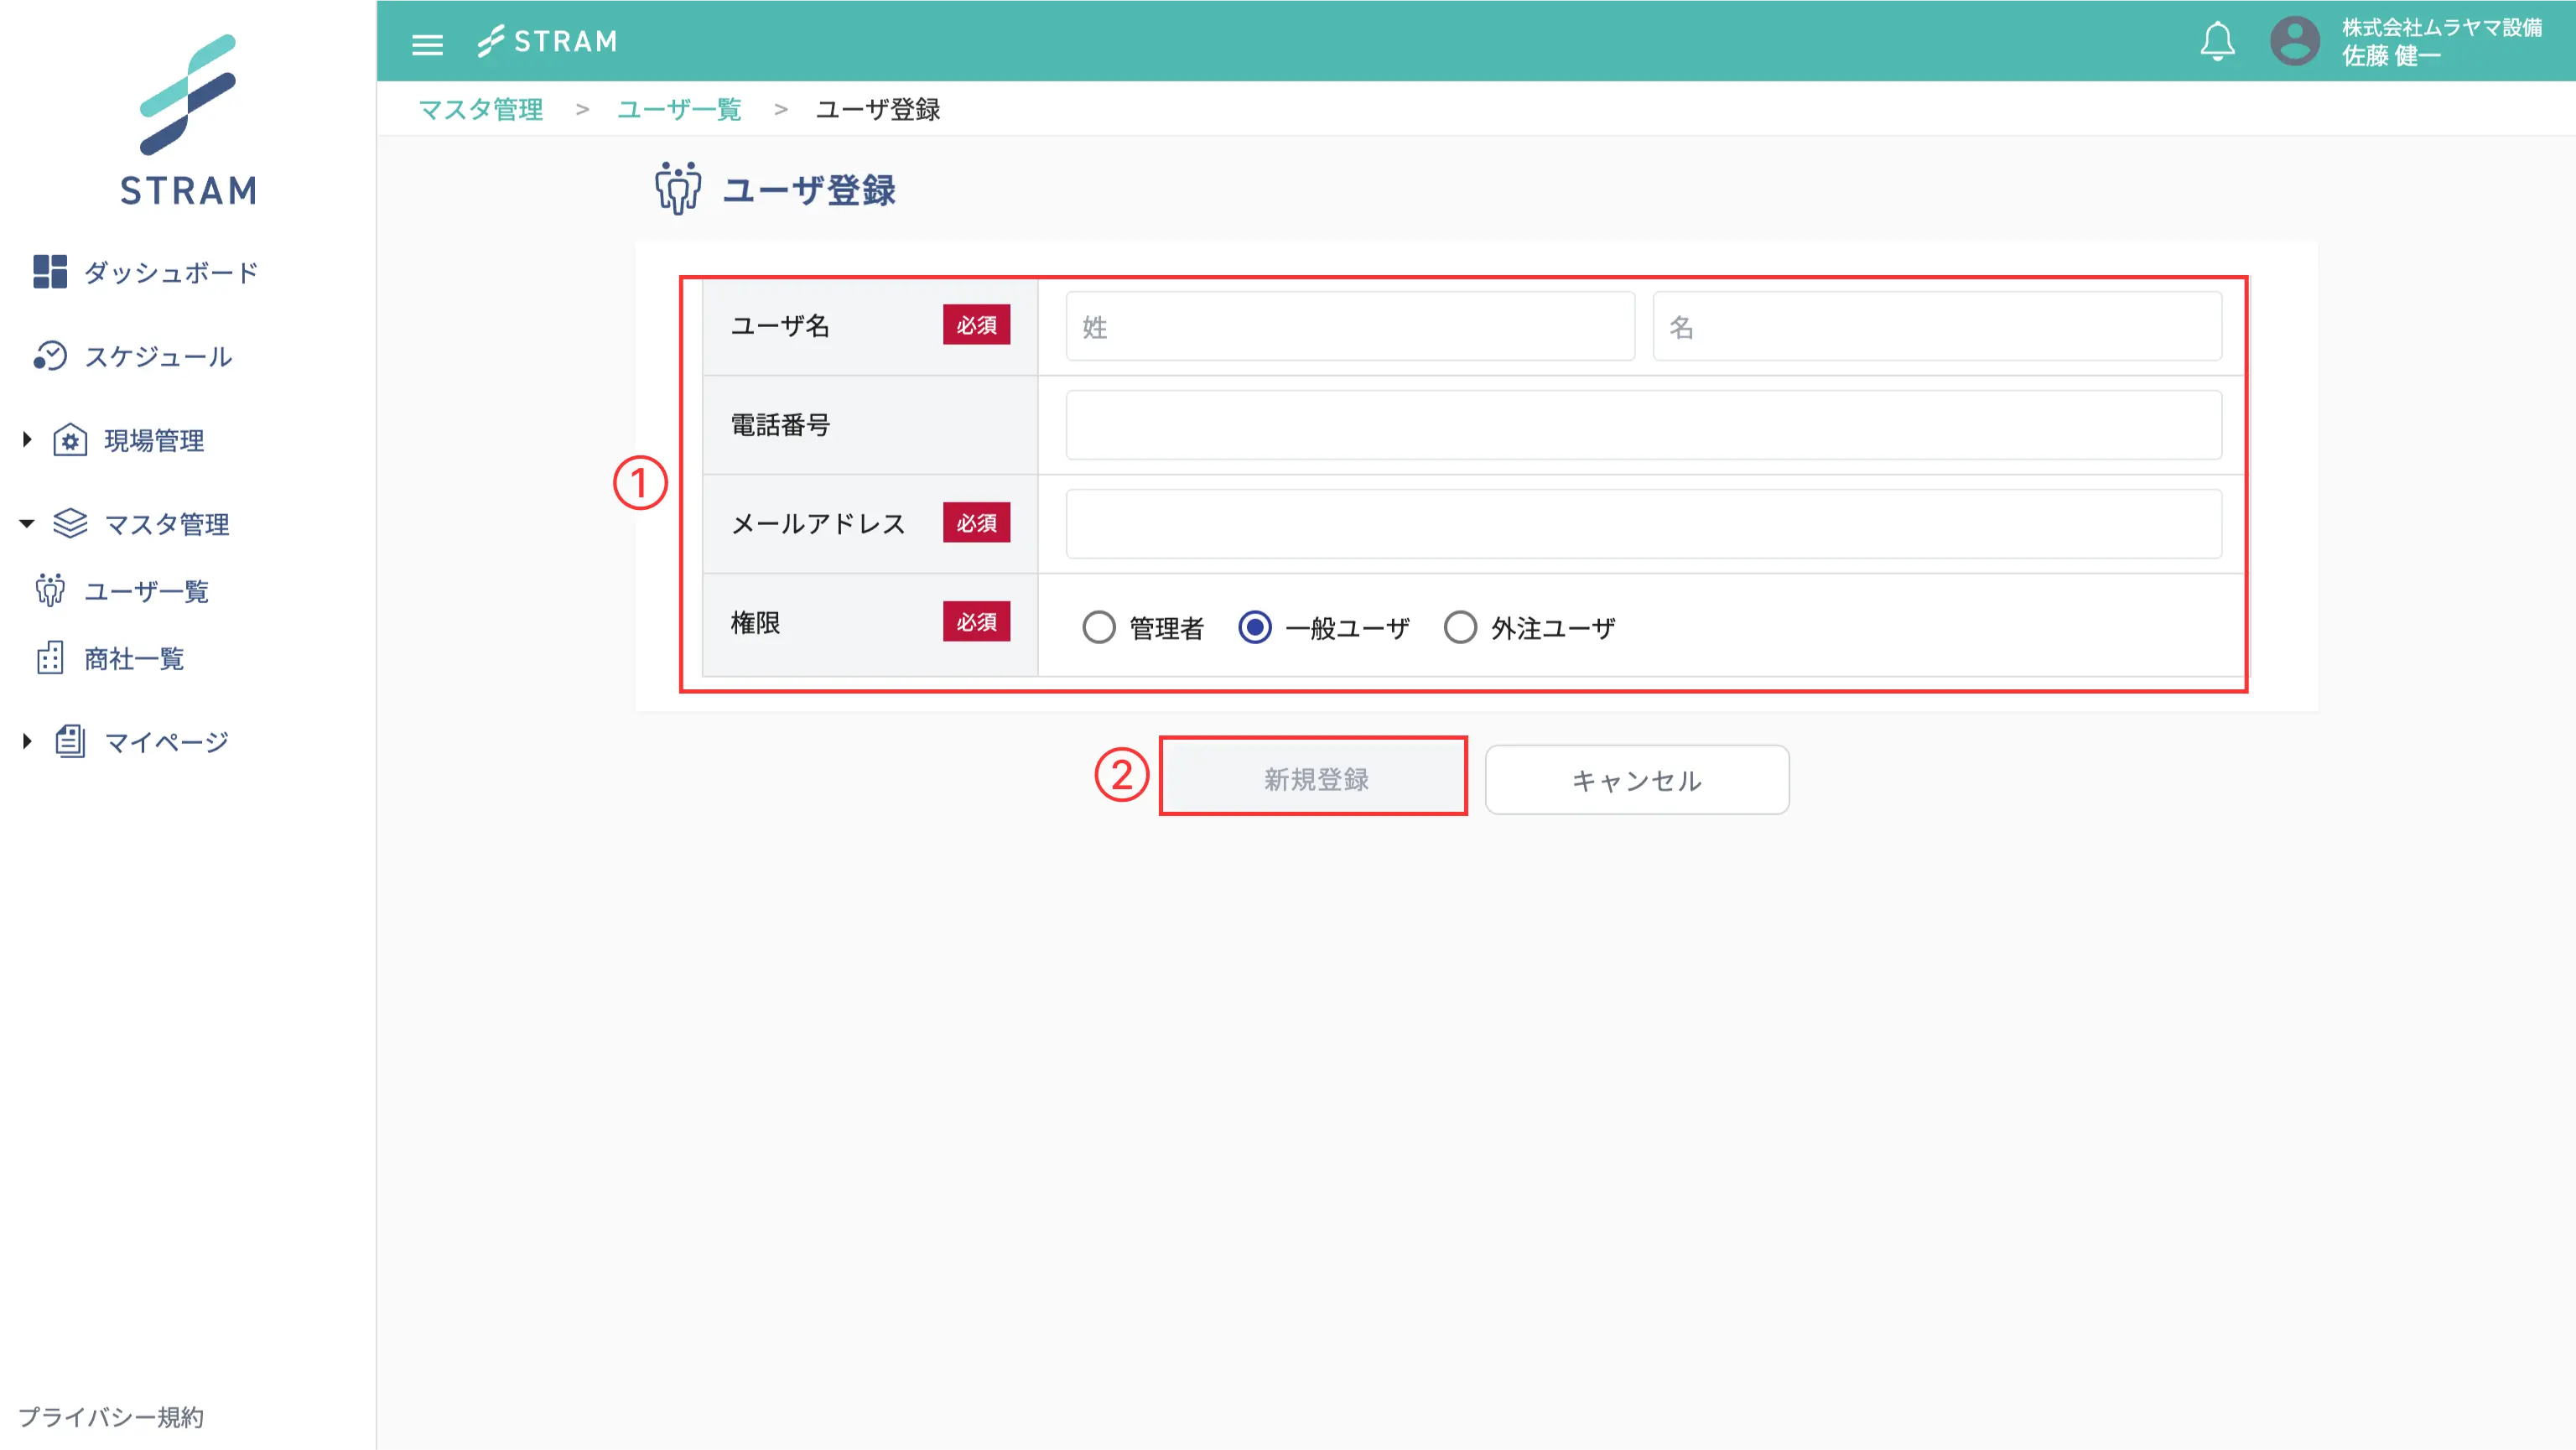Click the schedule clock icon

coord(50,356)
